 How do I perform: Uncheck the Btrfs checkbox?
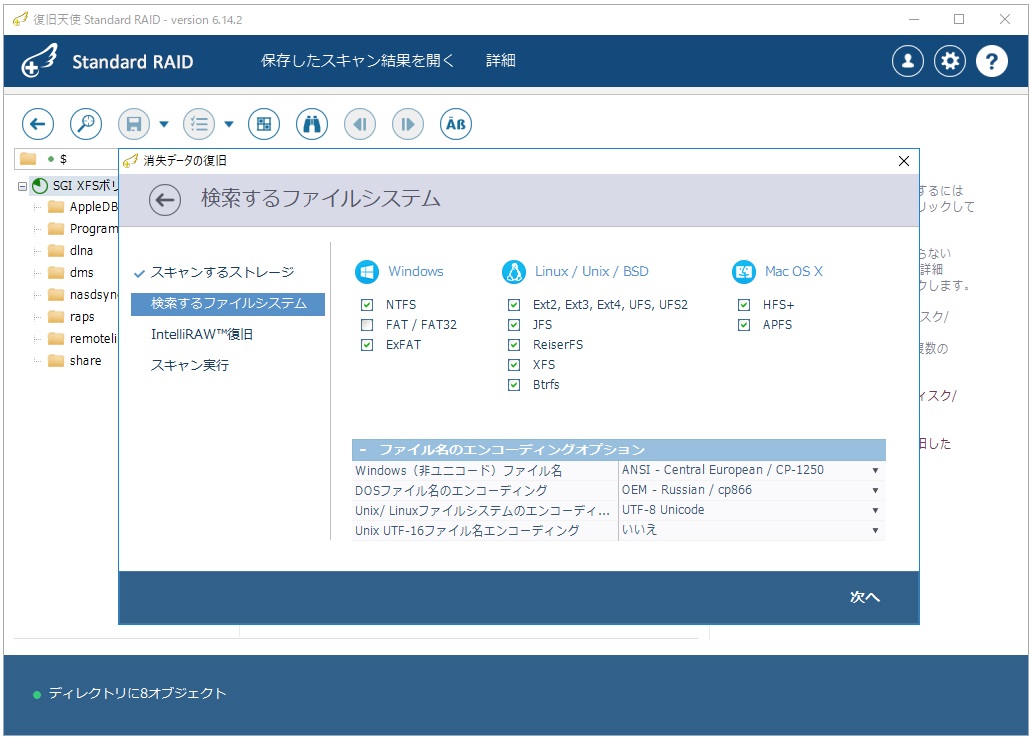click(514, 385)
